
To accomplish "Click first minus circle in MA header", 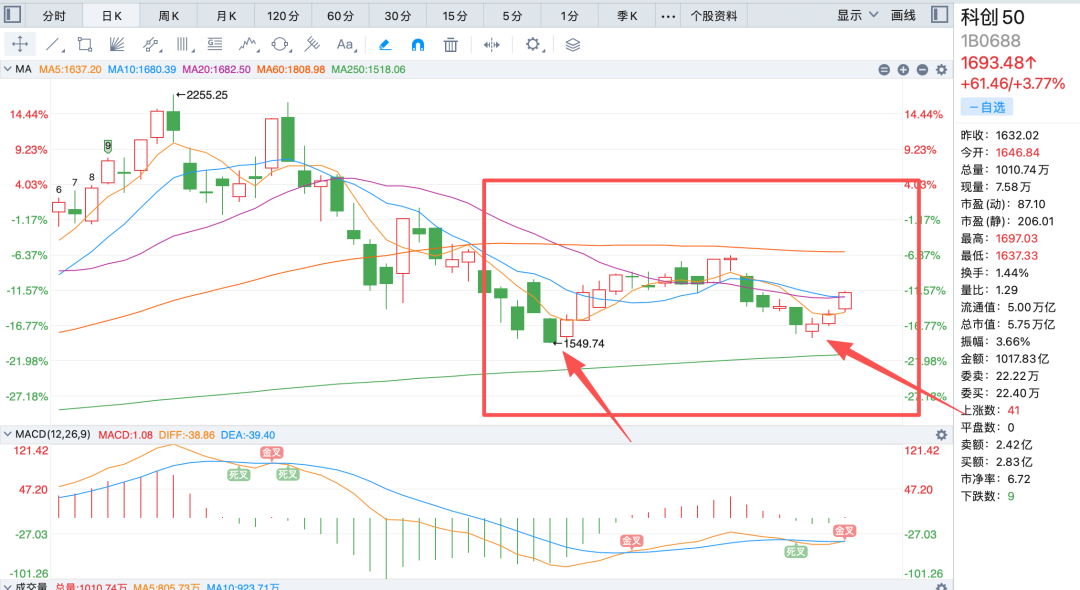I will point(884,70).
